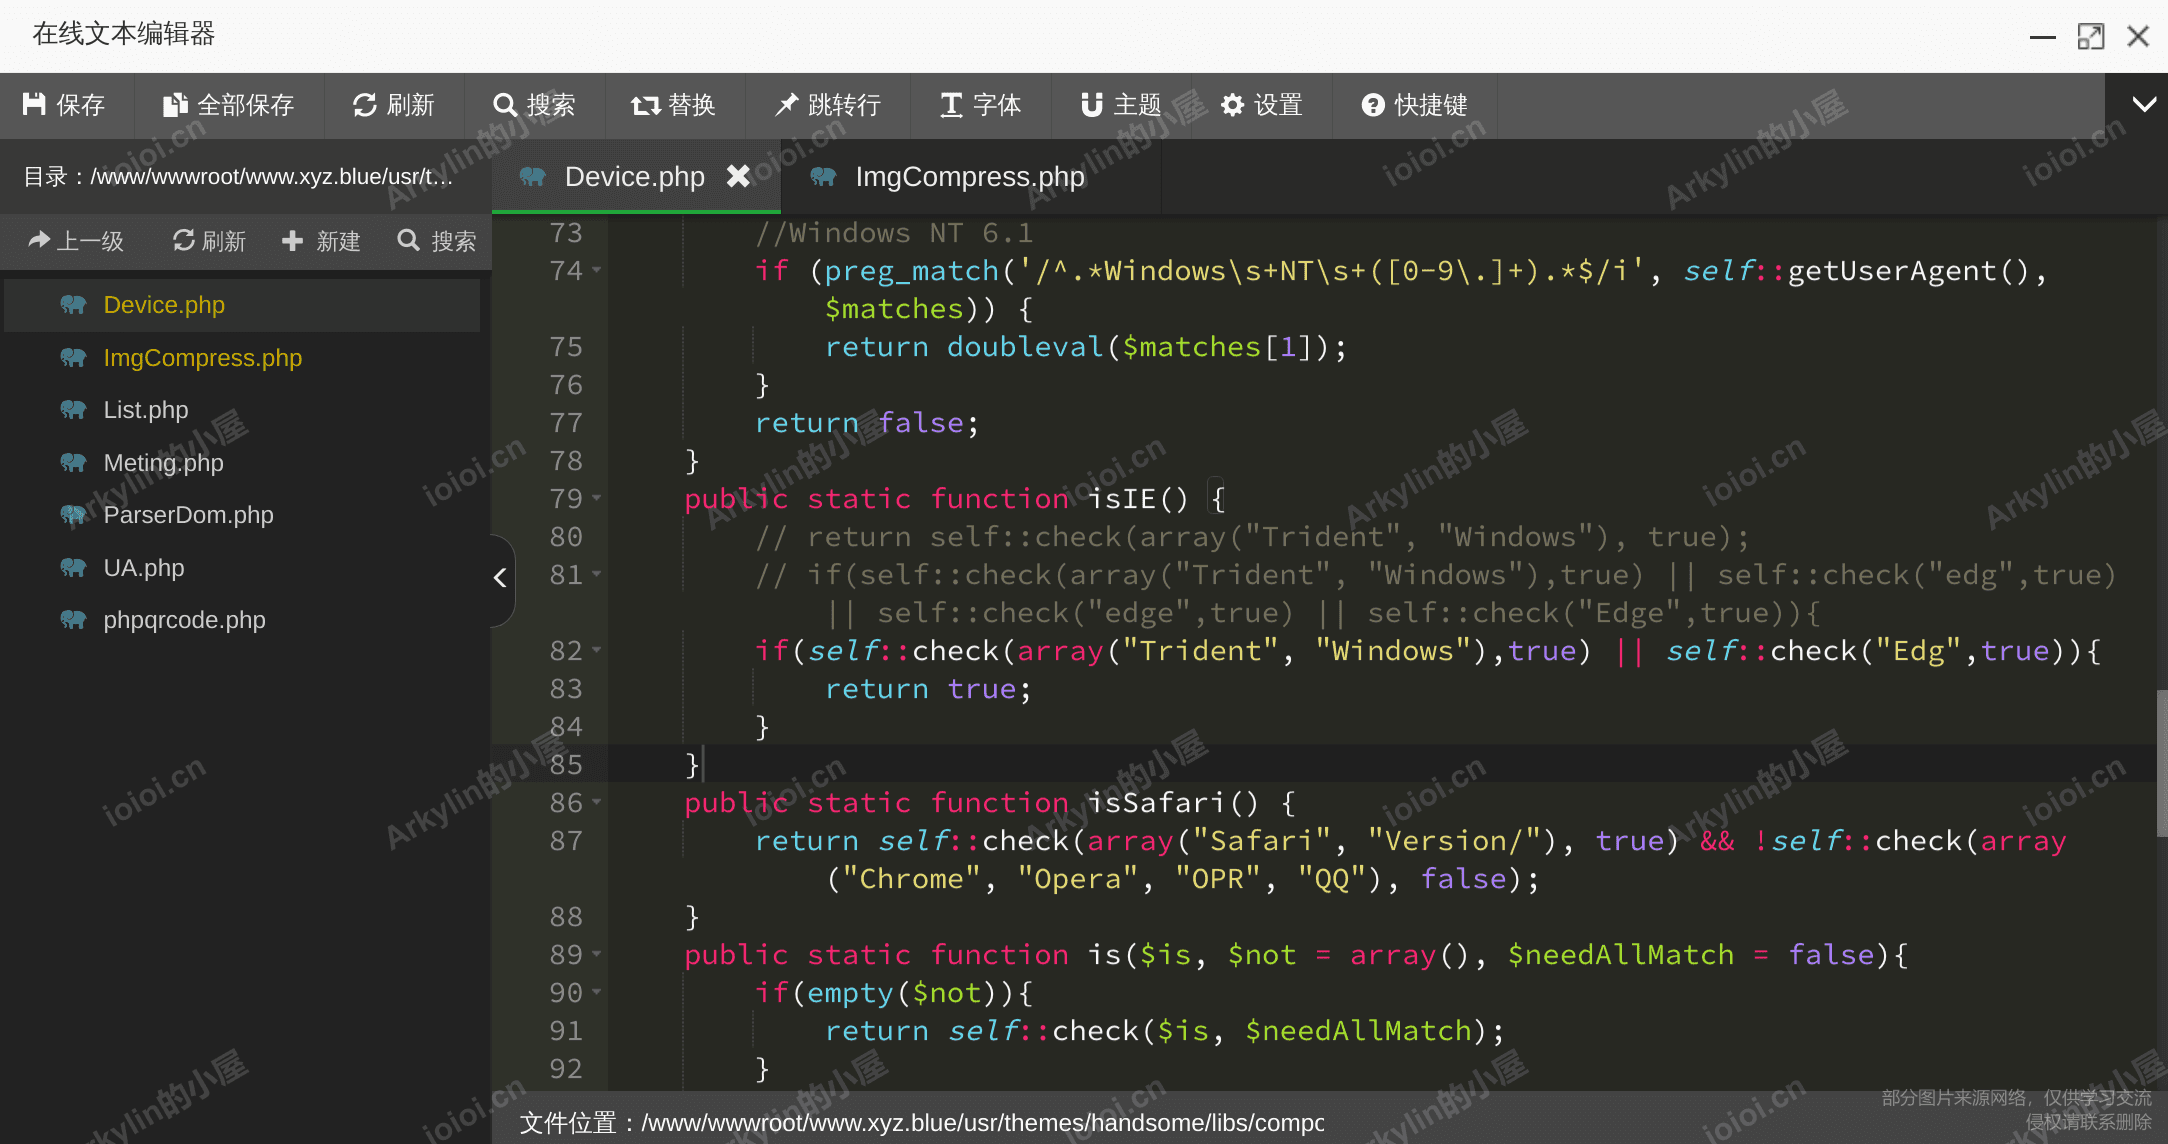Click the 'isSafari' function name
The width and height of the screenshot is (2168, 1144).
1156,803
